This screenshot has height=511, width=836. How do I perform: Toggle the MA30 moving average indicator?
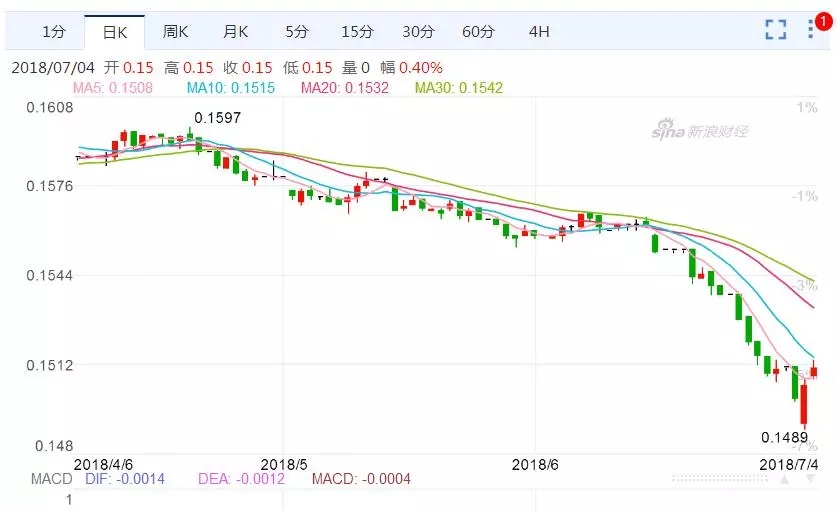[459, 88]
